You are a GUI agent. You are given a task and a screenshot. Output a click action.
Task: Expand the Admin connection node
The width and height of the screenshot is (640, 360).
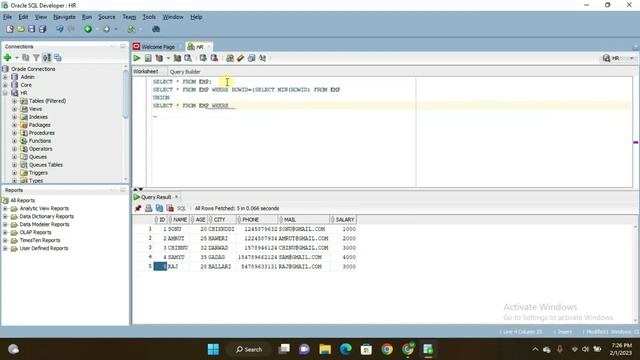(5, 77)
